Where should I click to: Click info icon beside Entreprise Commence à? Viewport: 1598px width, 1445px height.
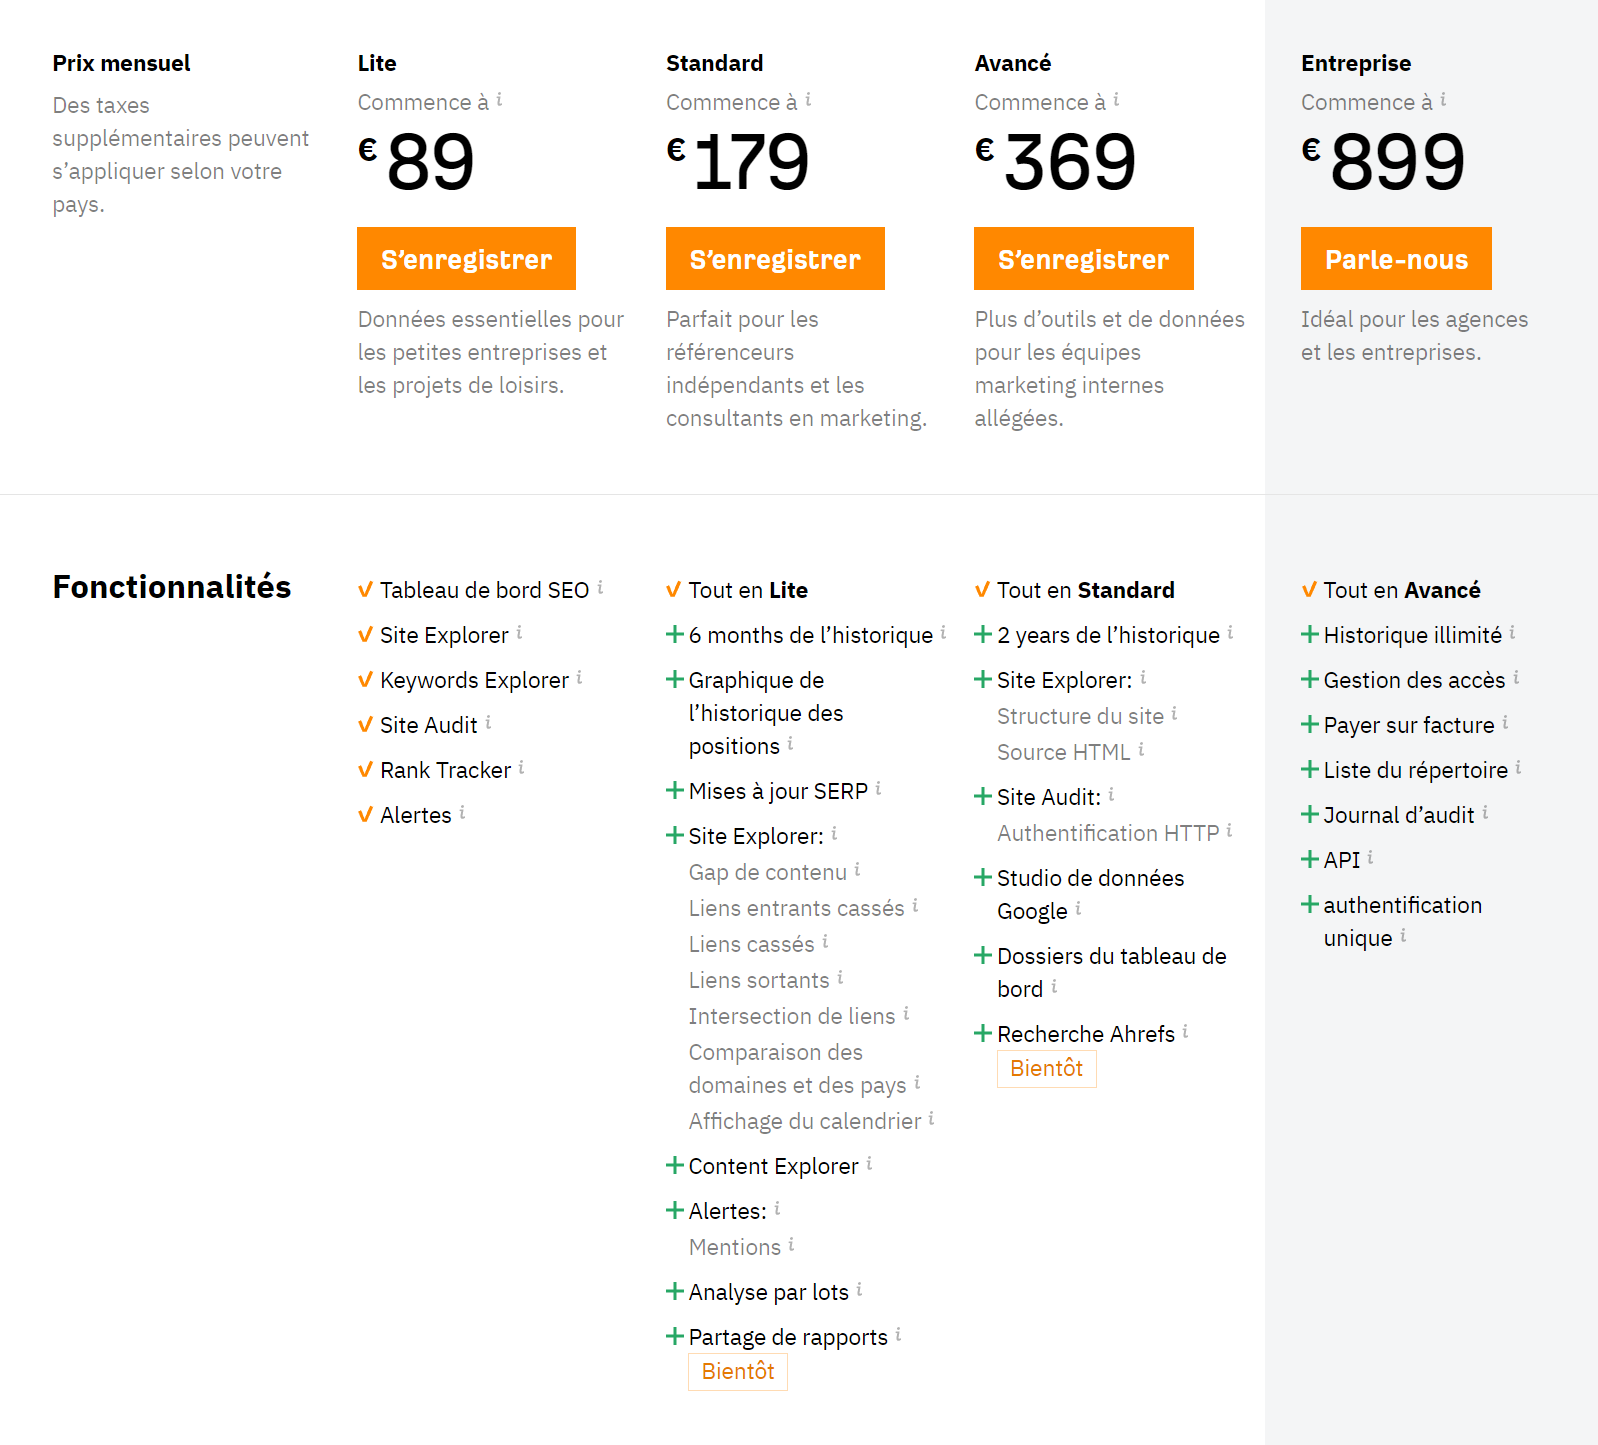click(1443, 99)
